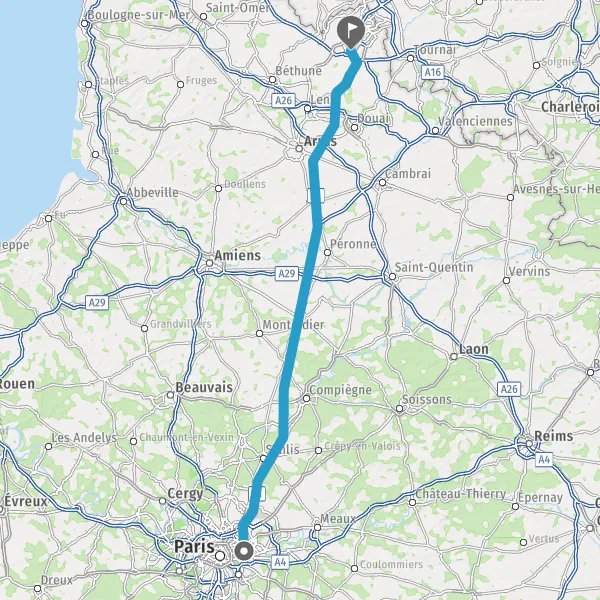Click the A29 shield west of Amiens
Viewport: 600px width, 600px height.
pyautogui.click(x=97, y=303)
